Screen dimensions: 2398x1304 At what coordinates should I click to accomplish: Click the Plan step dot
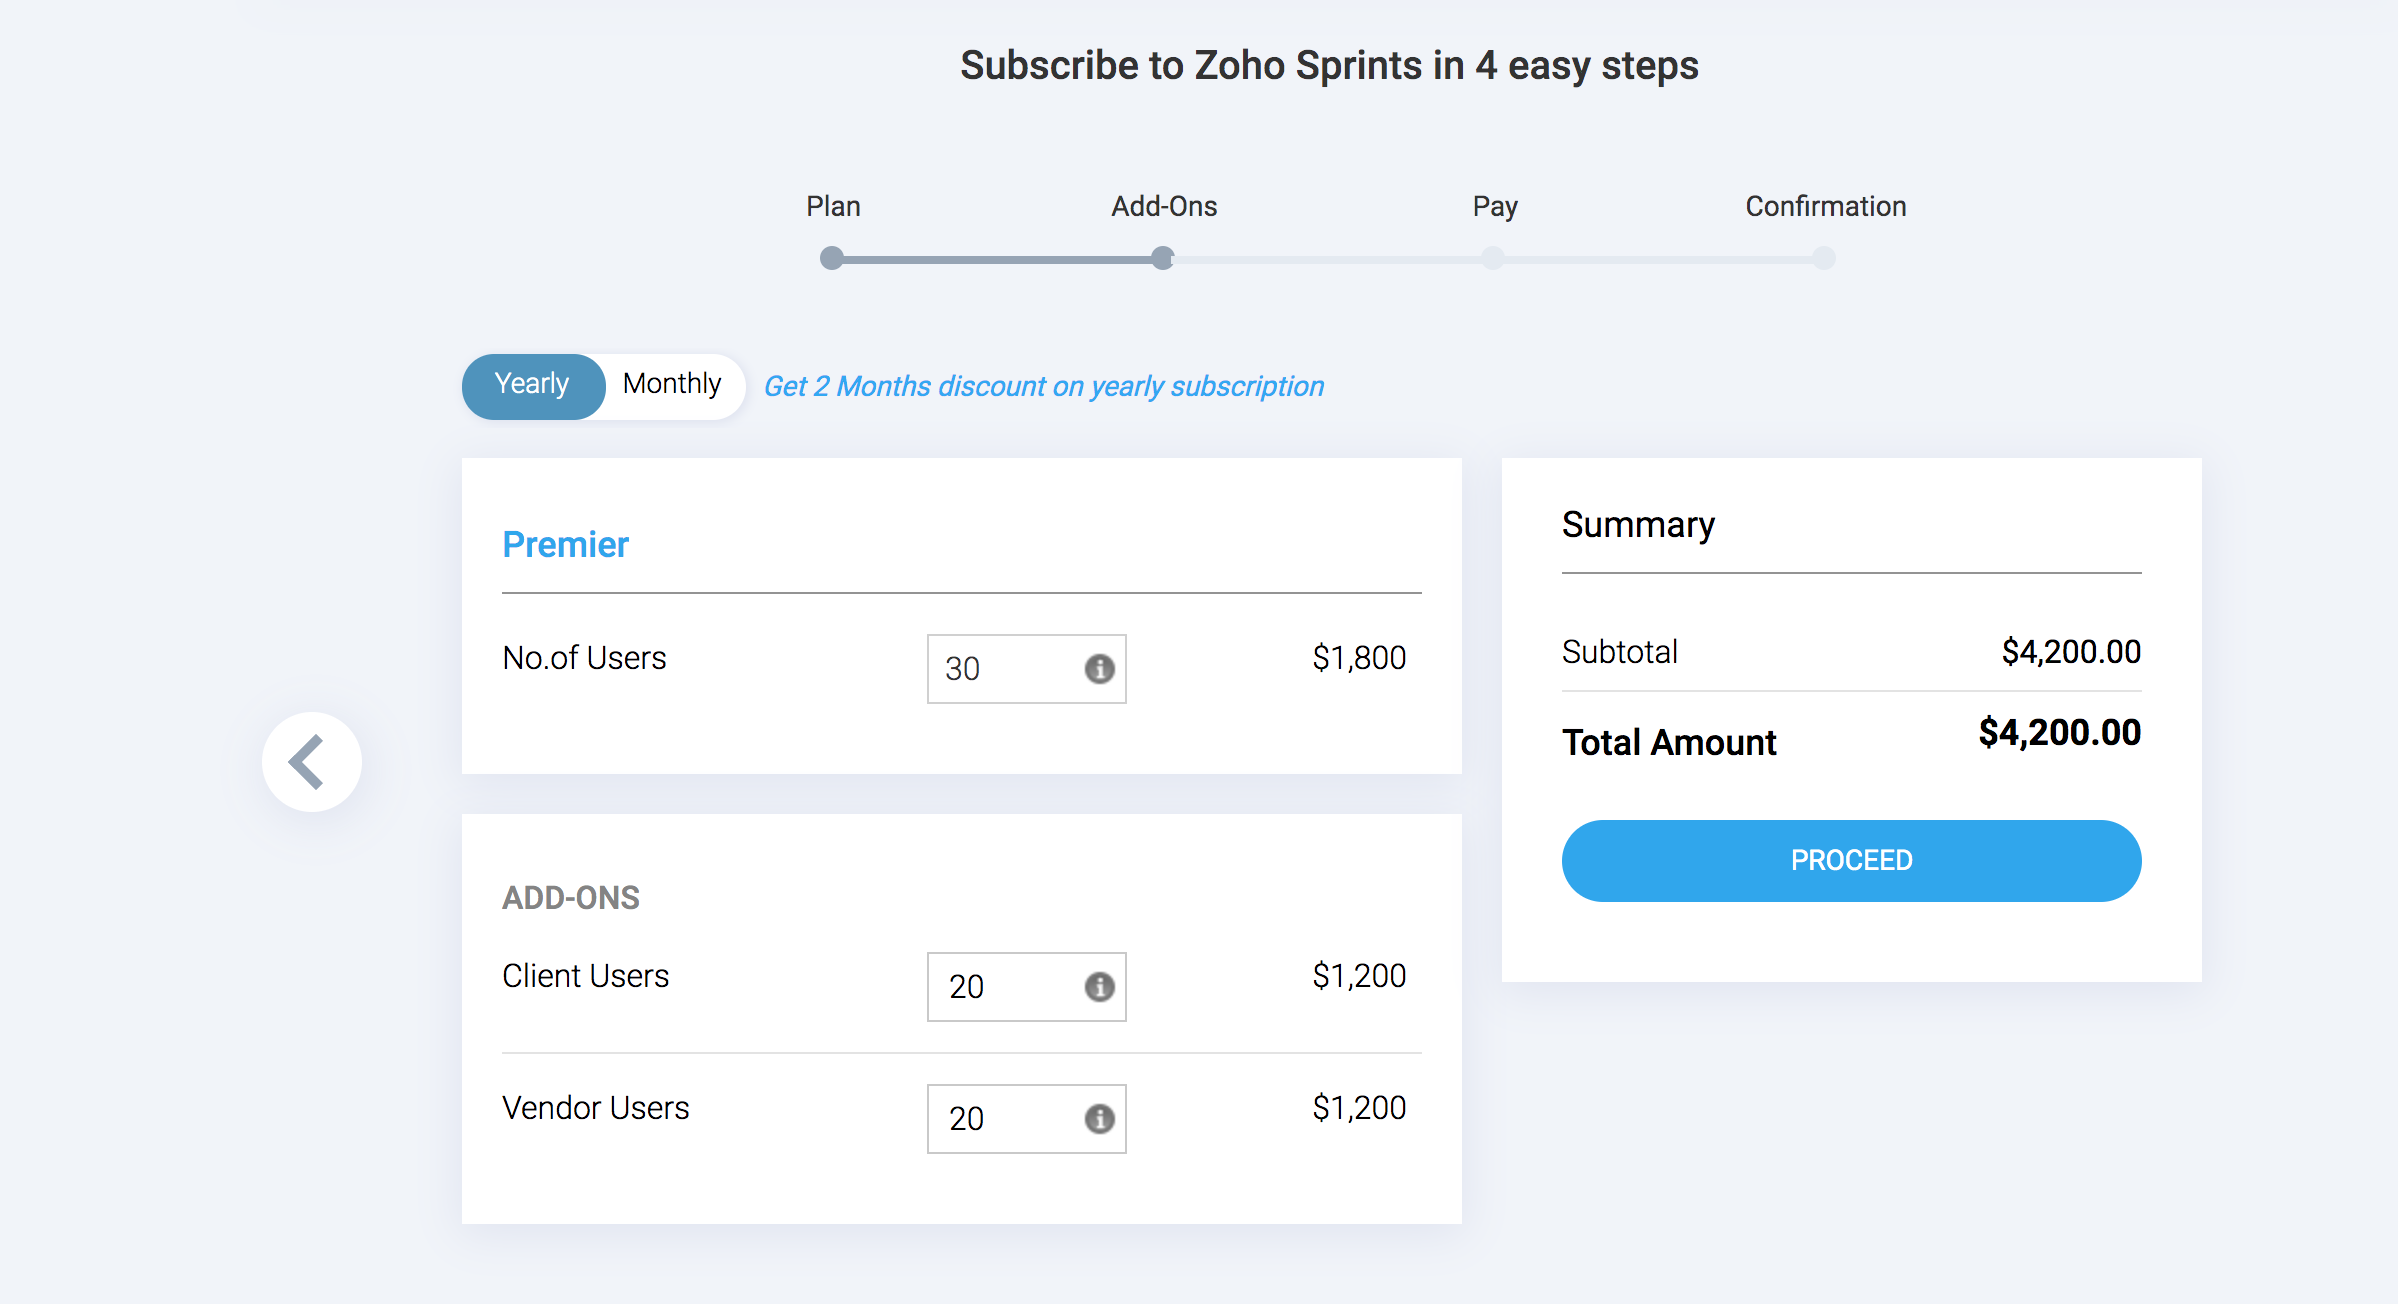pyautogui.click(x=831, y=259)
